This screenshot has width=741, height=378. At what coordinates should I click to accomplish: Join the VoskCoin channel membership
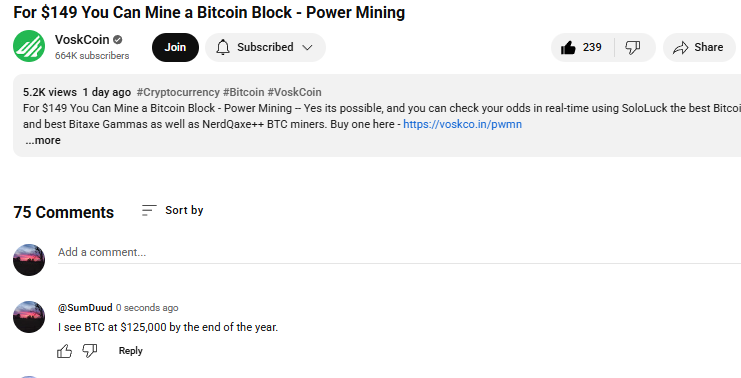[x=175, y=47]
